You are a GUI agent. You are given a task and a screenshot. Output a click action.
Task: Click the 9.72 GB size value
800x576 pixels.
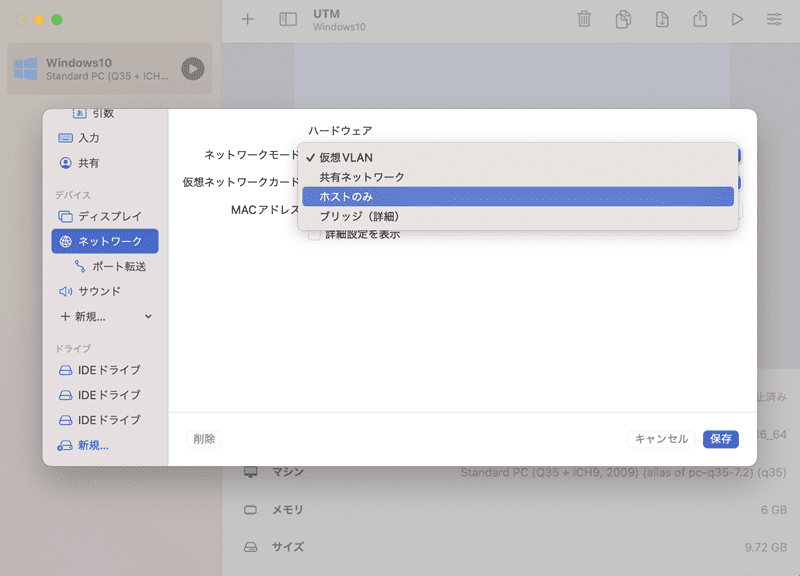765,547
